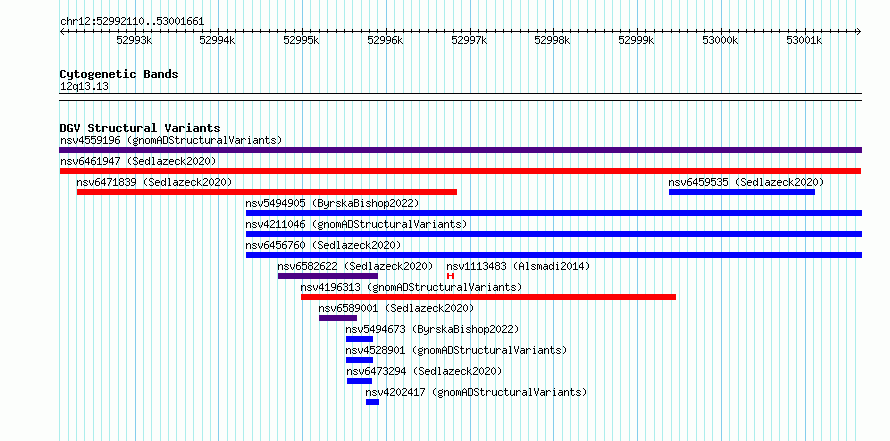This screenshot has width=890, height=441.
Task: Open the nsv4196313 gnomADStructuralVariants label
Action: 411,287
